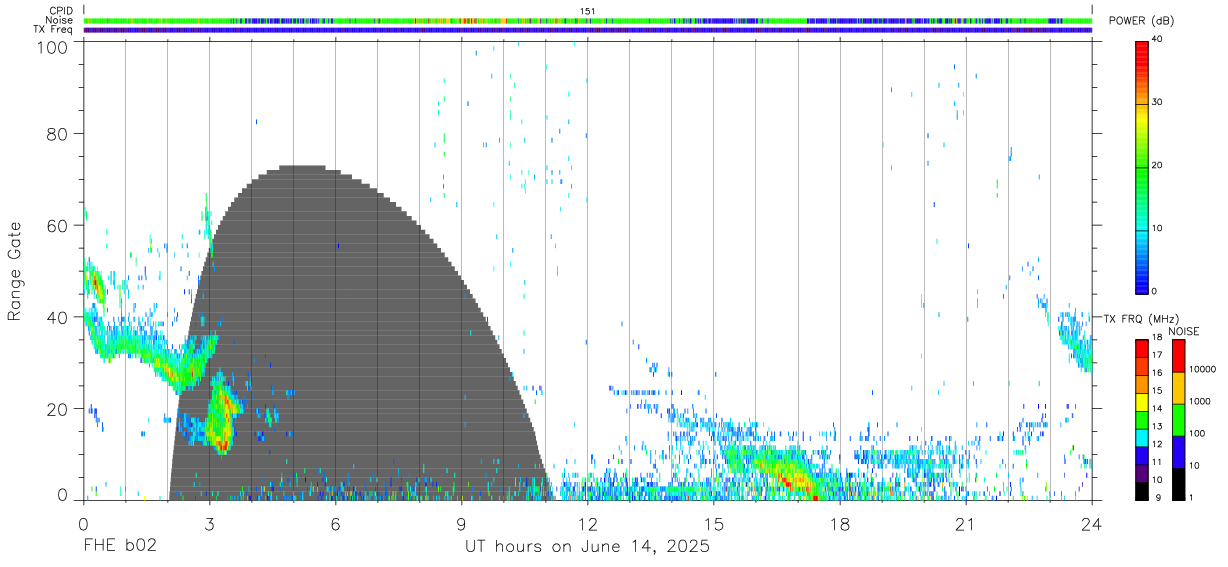Click the 40 tick on Range Gate axis

(58, 317)
